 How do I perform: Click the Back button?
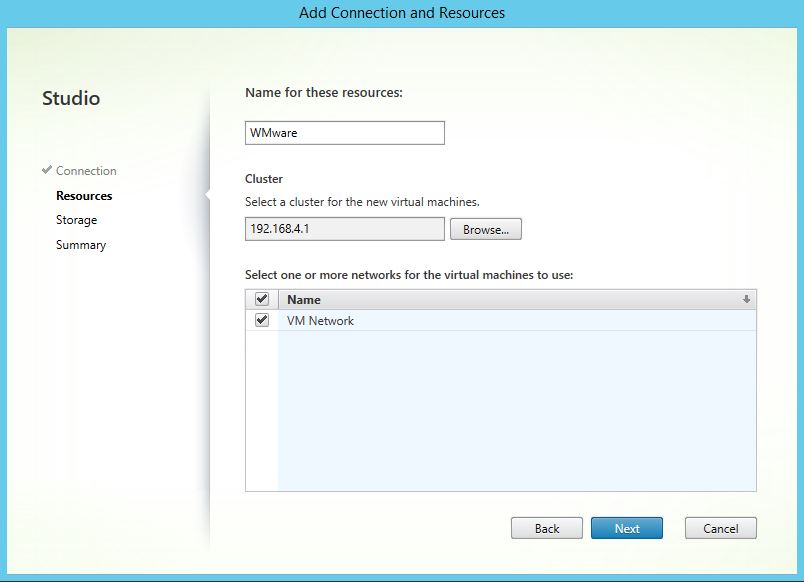coord(546,528)
